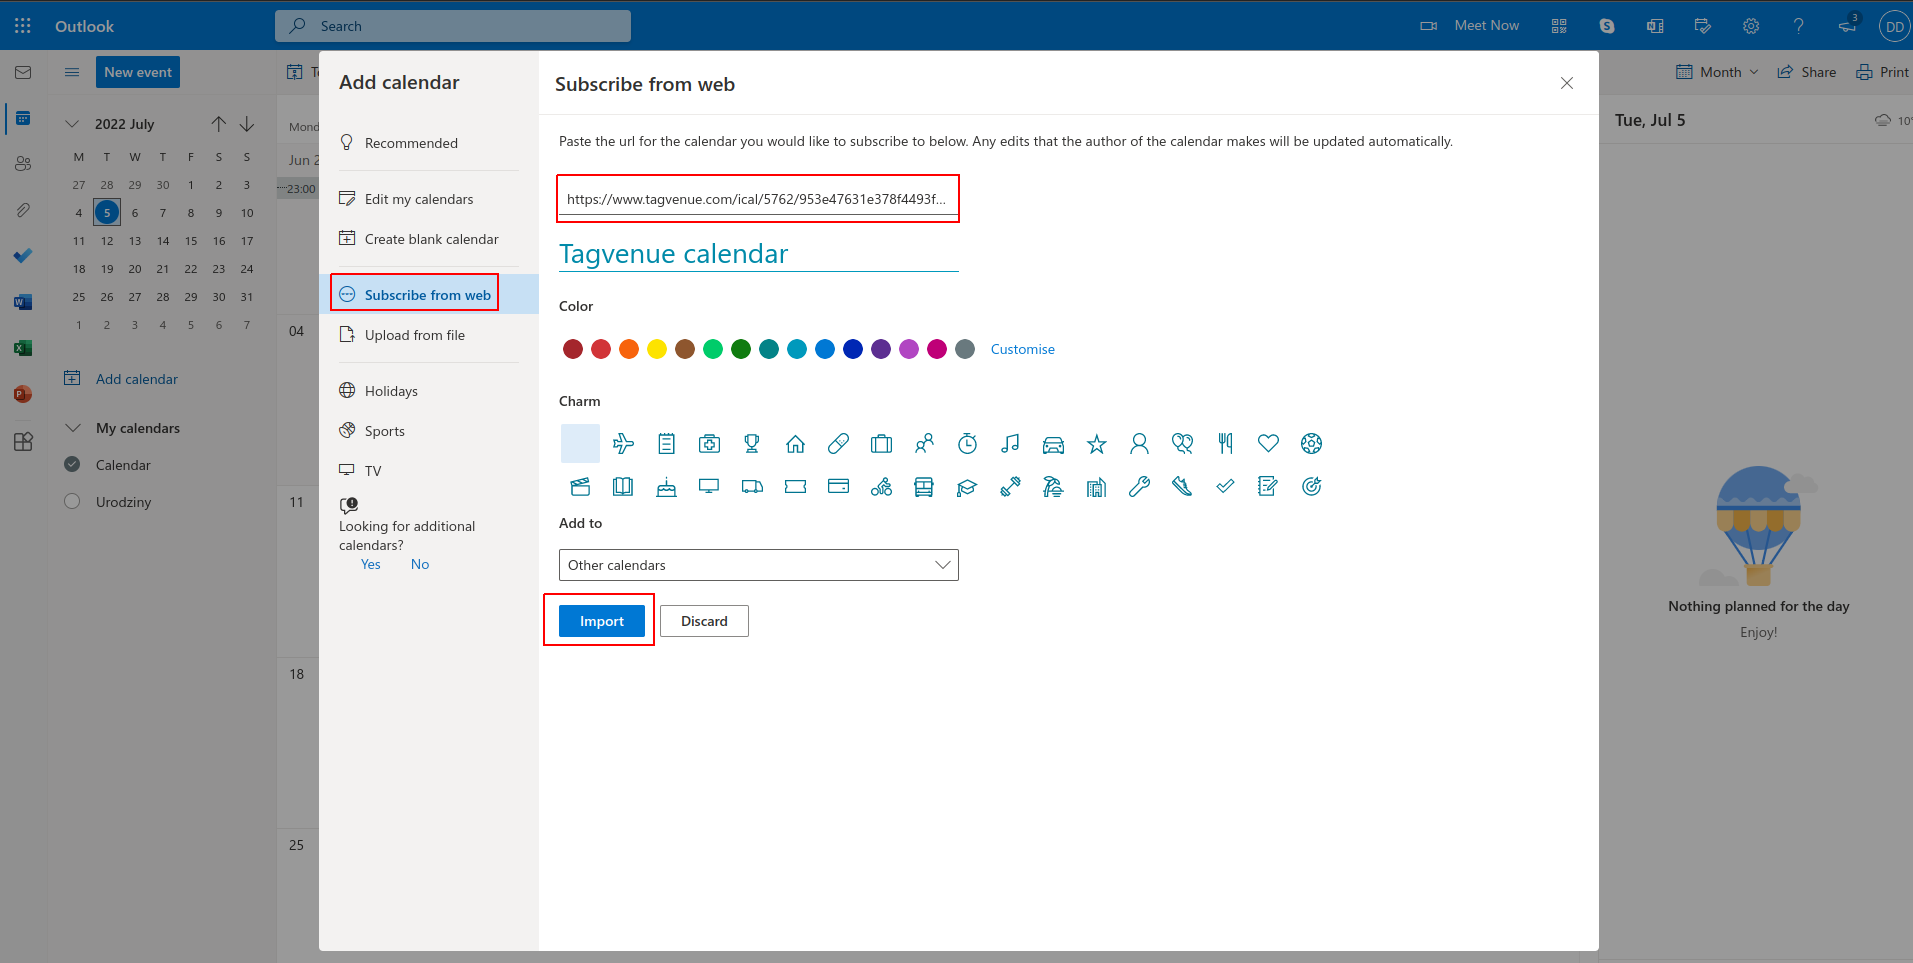
Task: Collapse the My calendars group
Action: [72, 428]
